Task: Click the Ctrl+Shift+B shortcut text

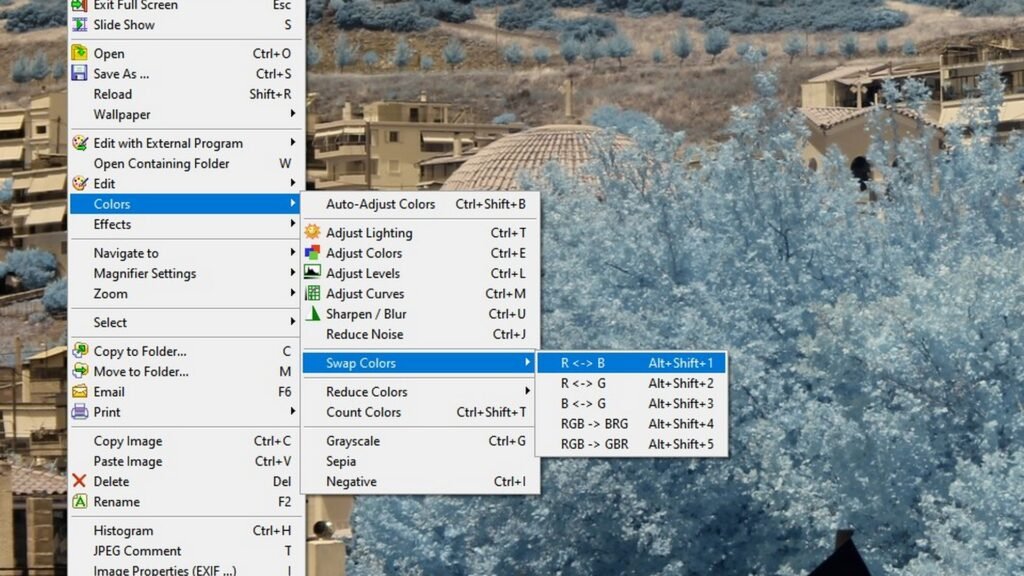Action: [490, 204]
